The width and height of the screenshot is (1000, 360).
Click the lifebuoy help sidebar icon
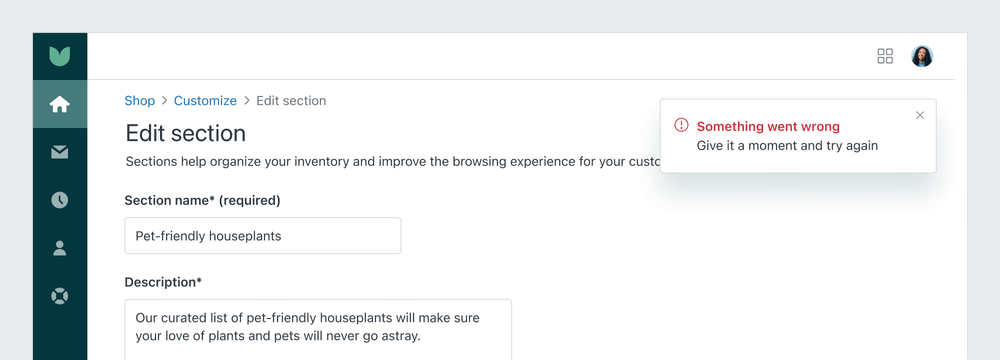point(60,296)
